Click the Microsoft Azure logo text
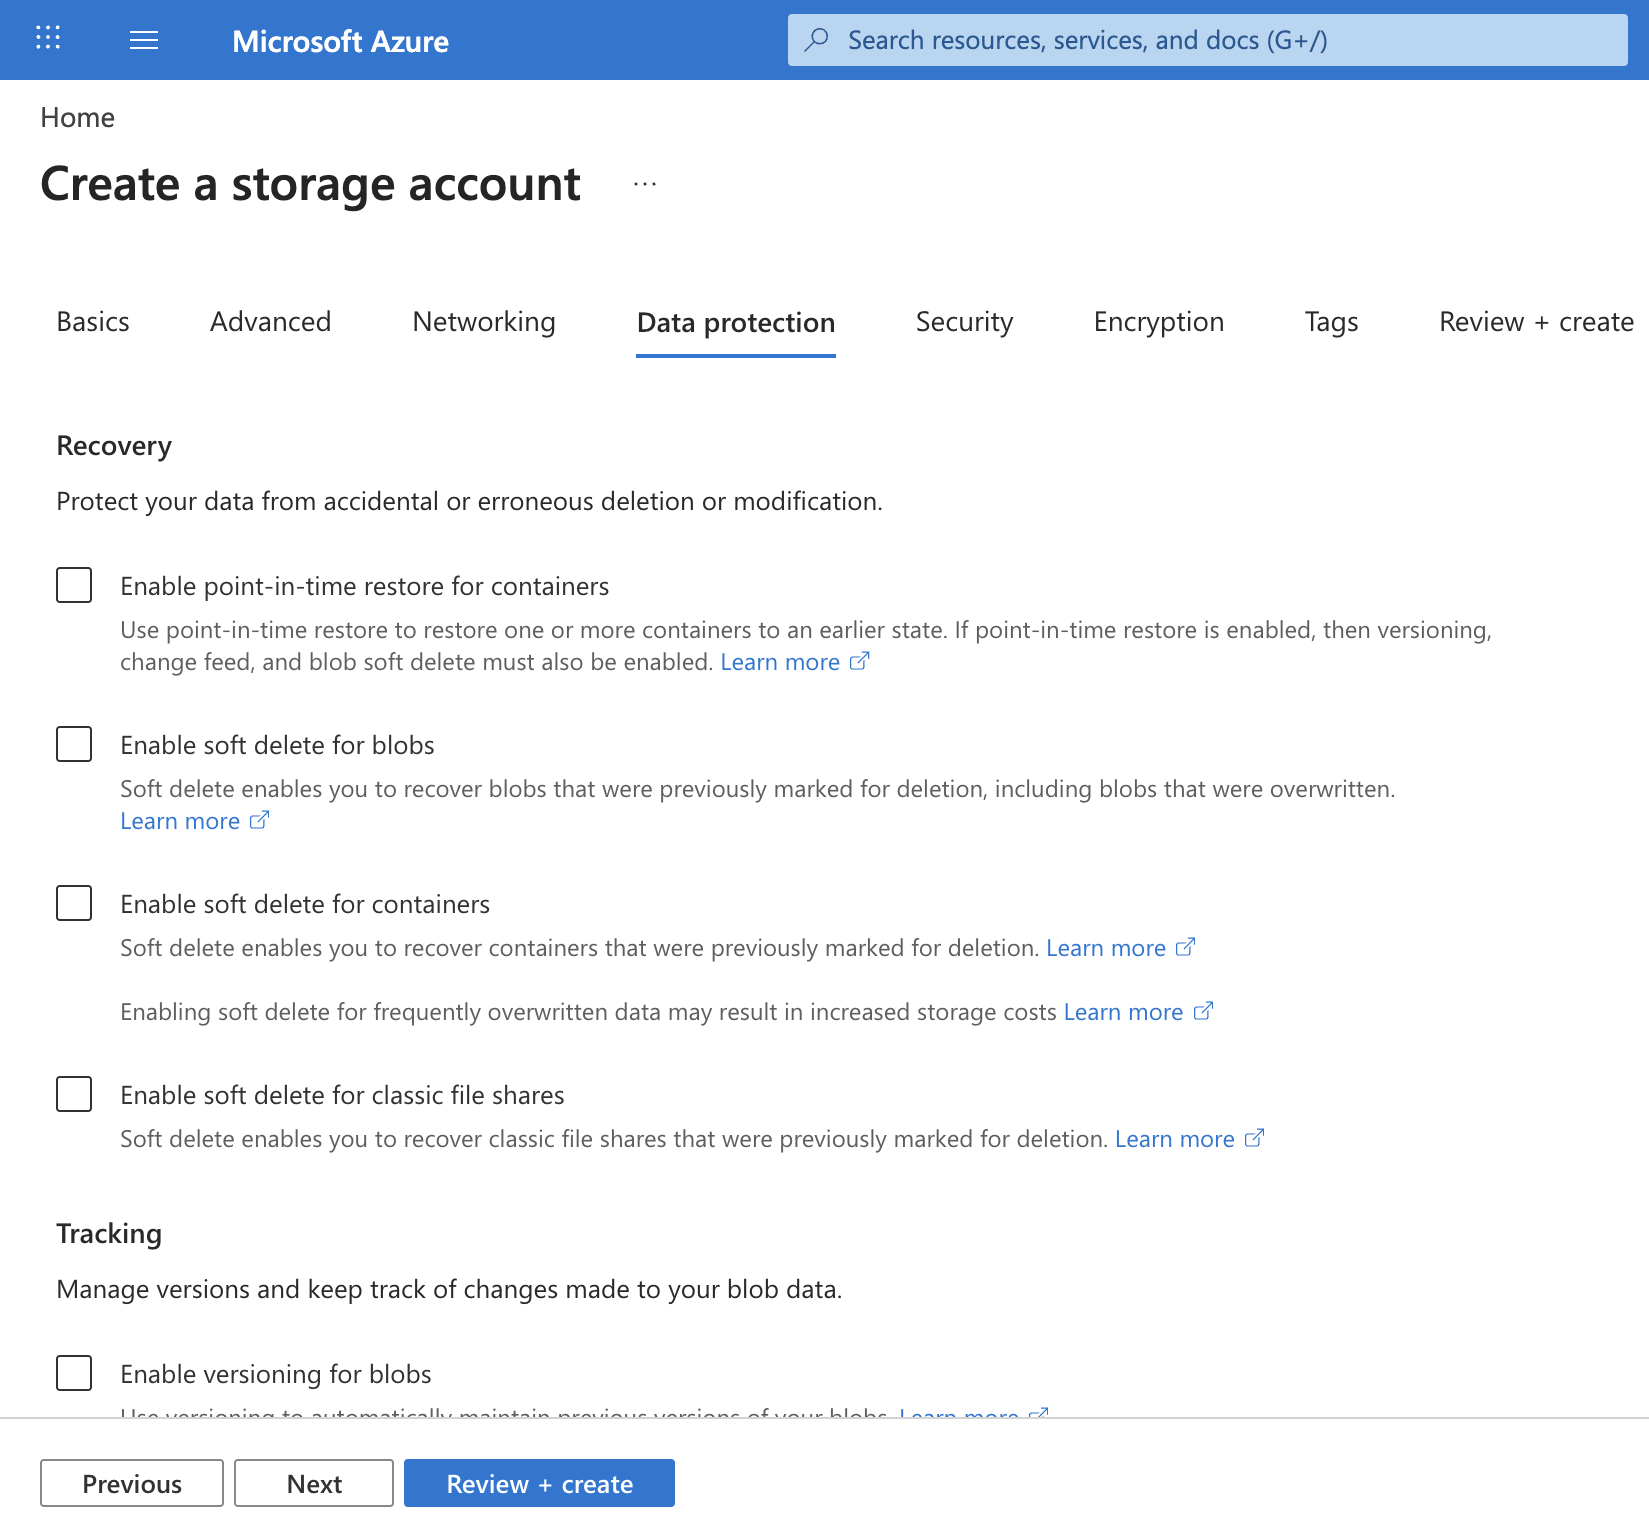 coord(340,41)
